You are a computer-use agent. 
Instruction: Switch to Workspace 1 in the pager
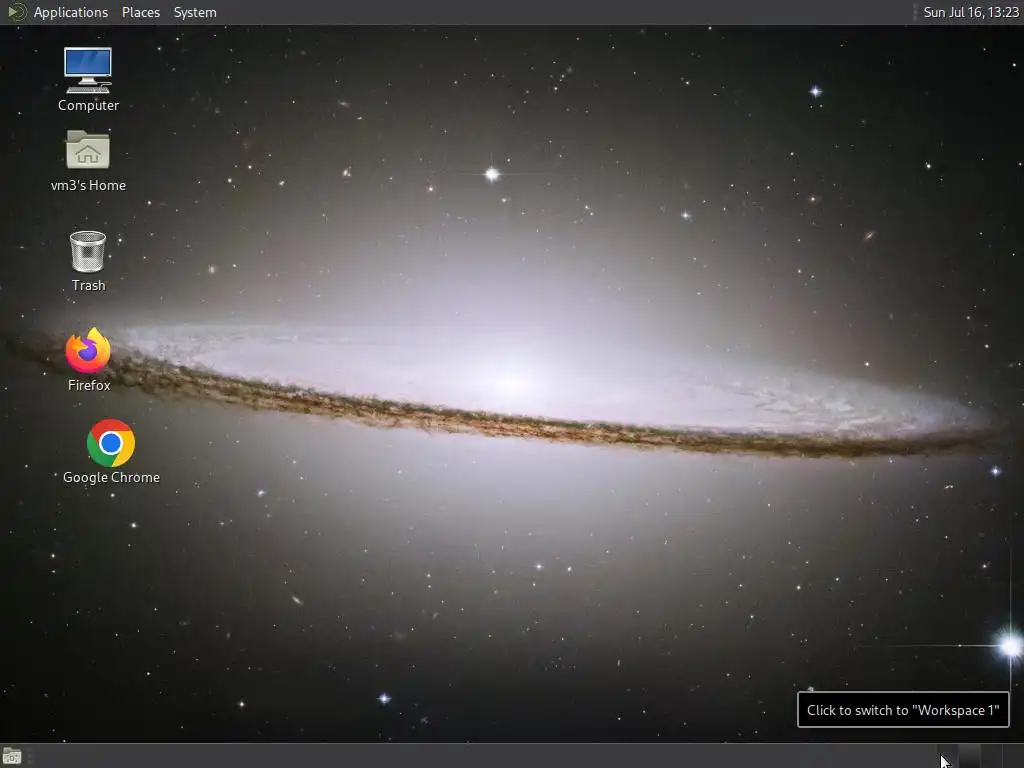pos(947,756)
